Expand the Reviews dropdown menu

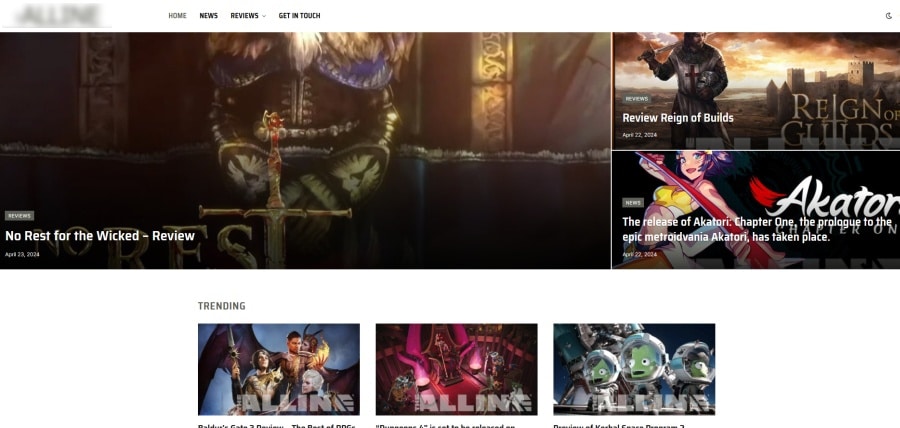(248, 16)
